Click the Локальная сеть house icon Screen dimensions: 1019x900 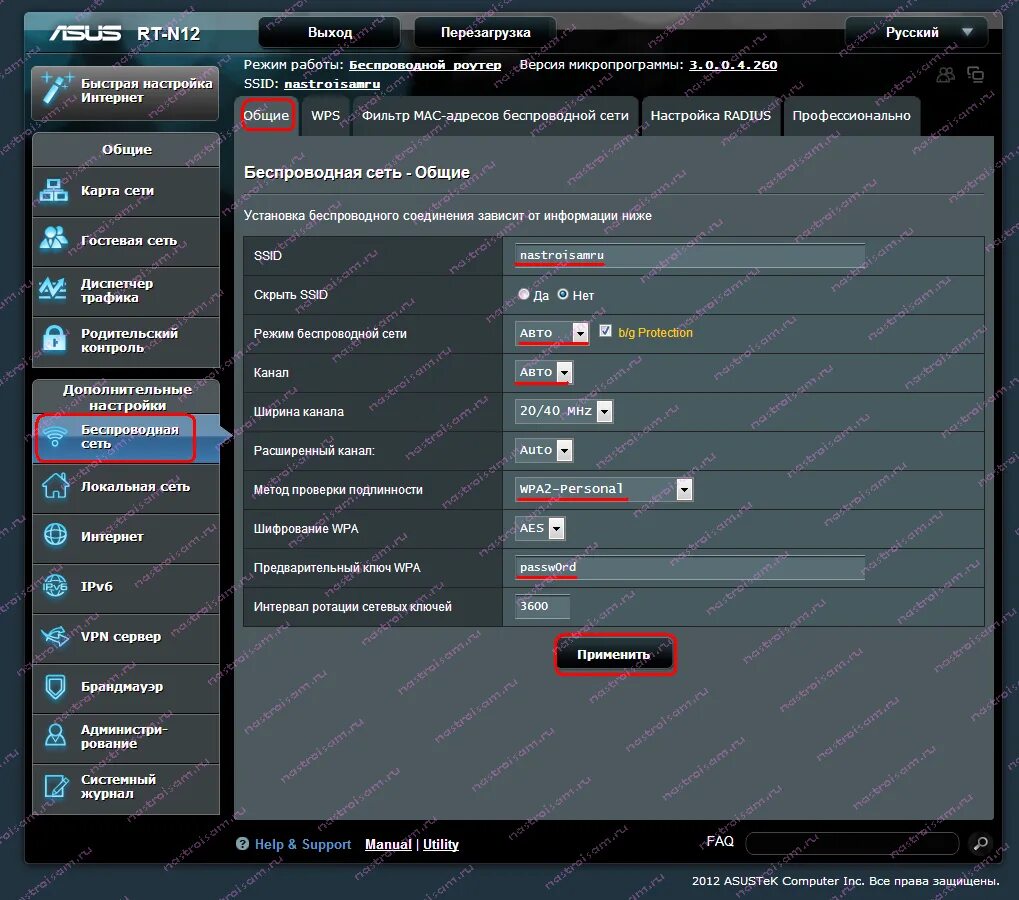(x=55, y=485)
